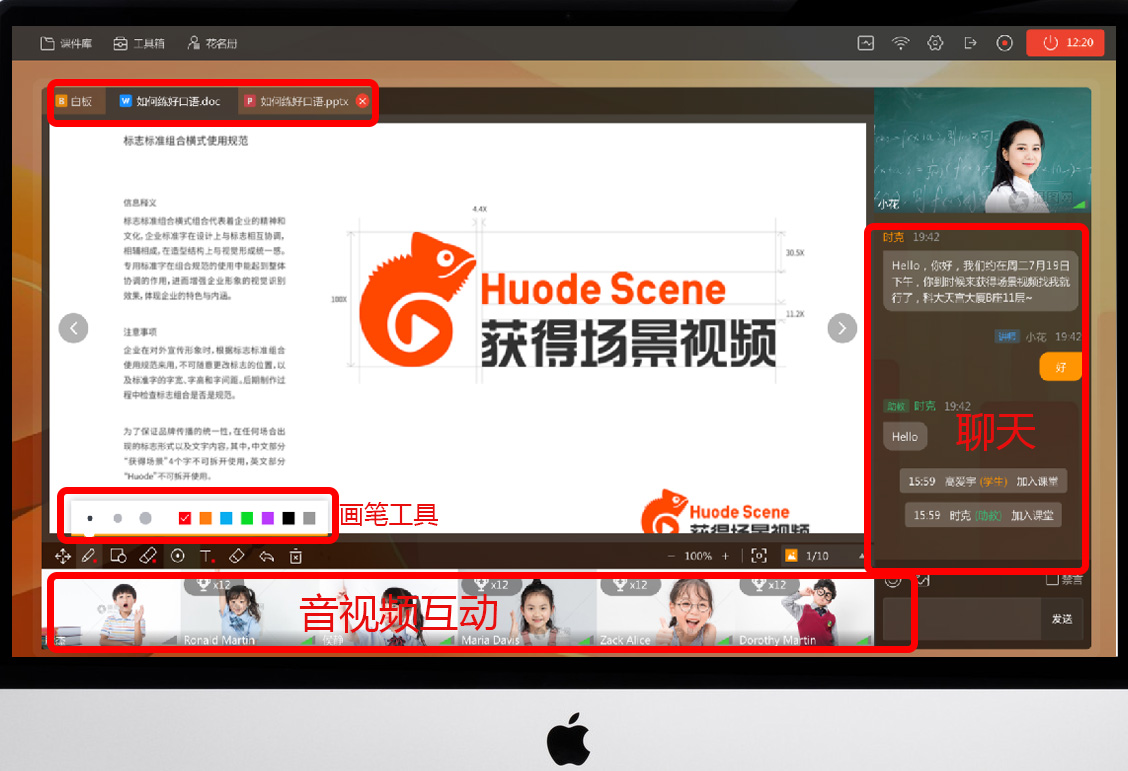Viewport: 1128px width, 771px height.
Task: Undo the last whiteboard stroke
Action: pyautogui.click(x=266, y=556)
